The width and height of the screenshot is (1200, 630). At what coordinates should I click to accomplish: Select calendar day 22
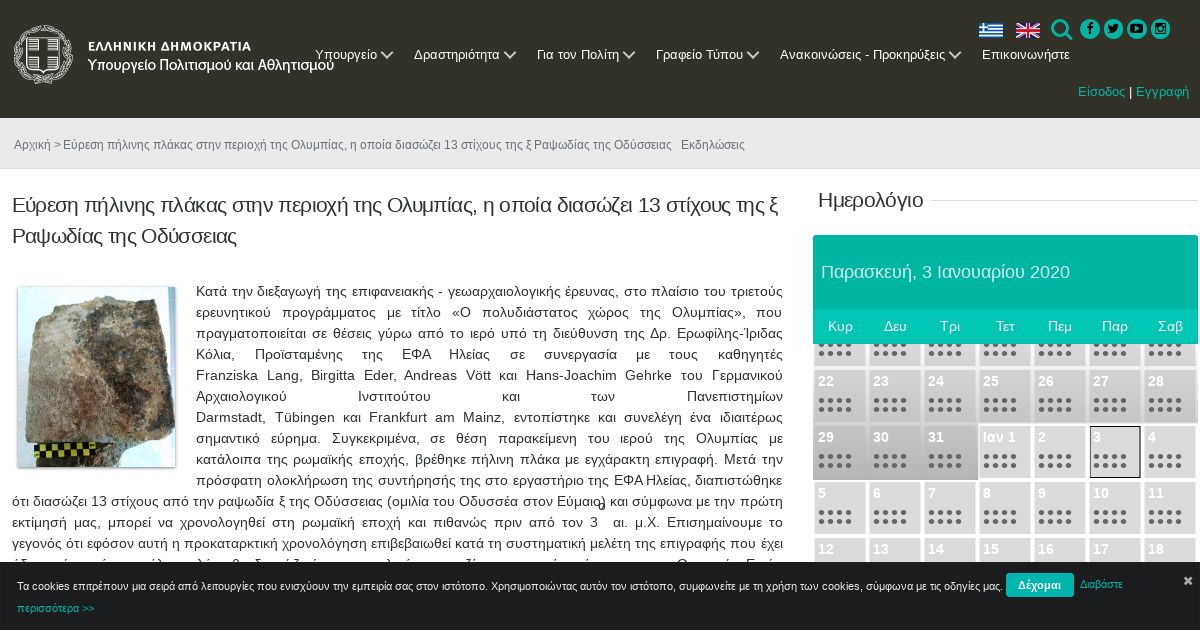(x=839, y=396)
